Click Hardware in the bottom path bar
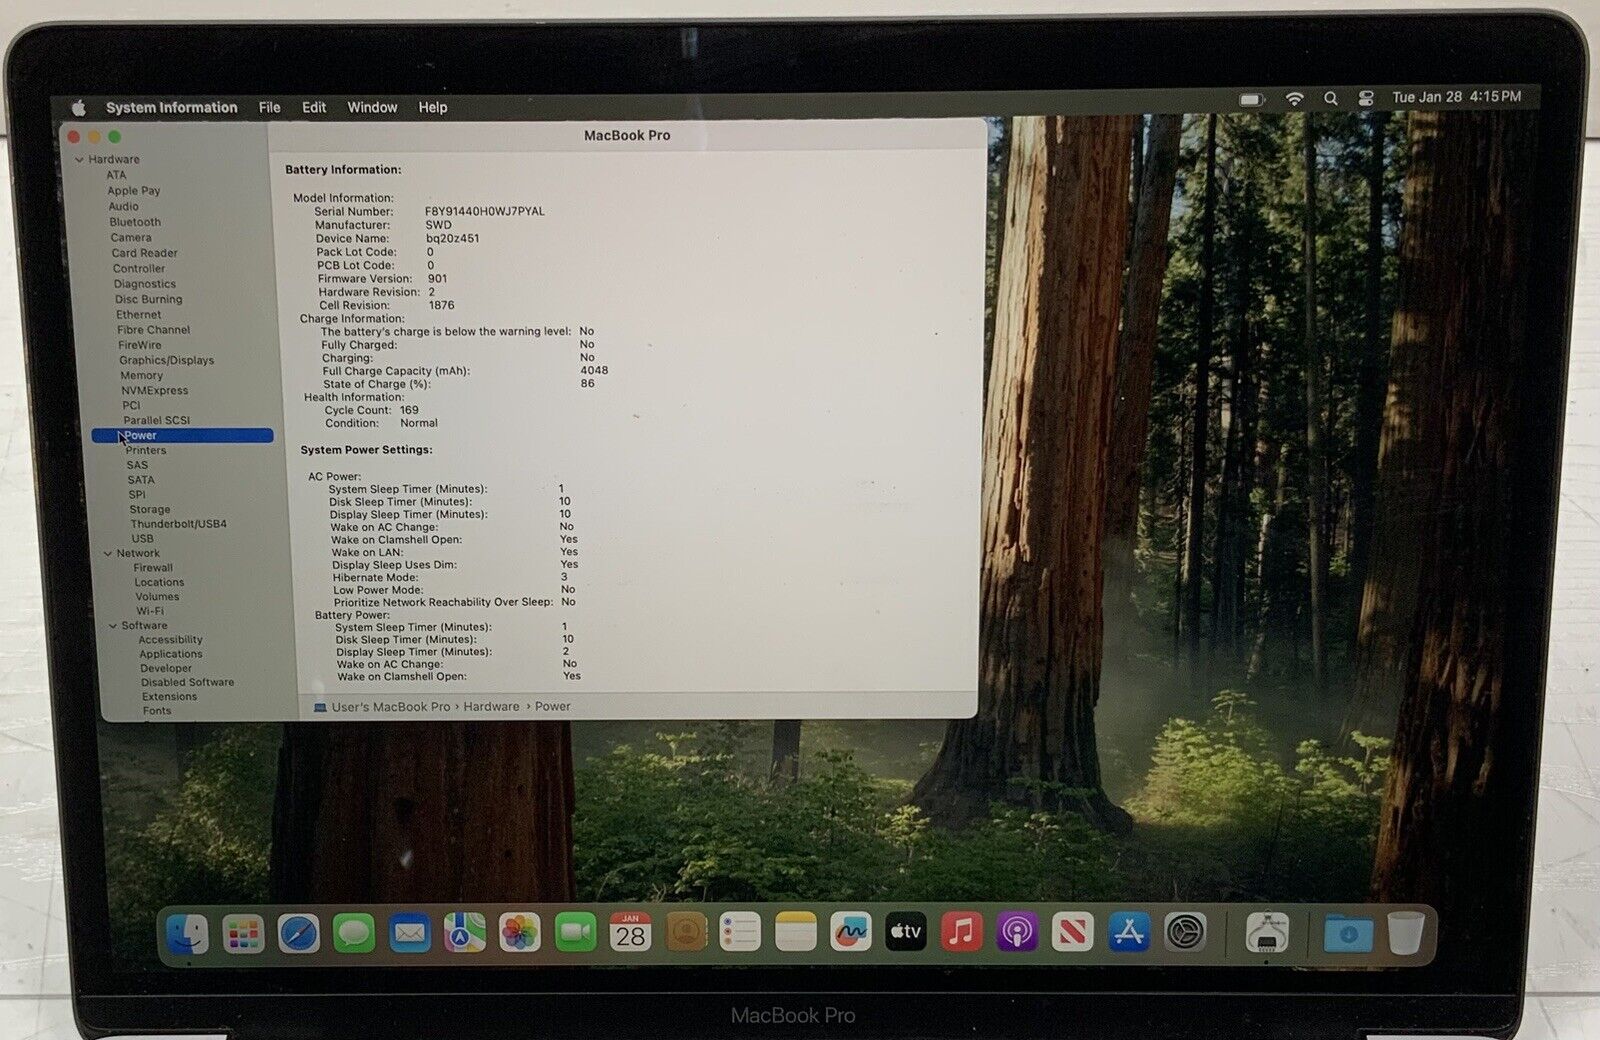This screenshot has width=1600, height=1040. (491, 706)
